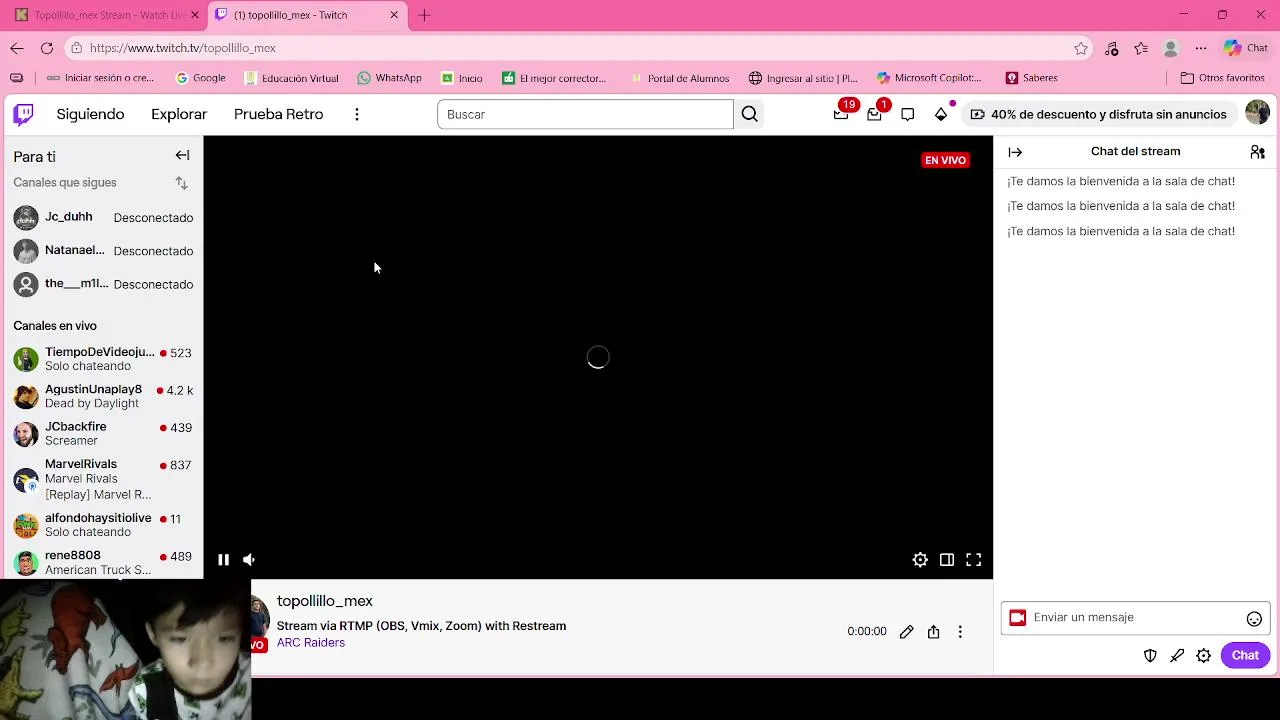Open the Portal de Alumnos bookmark
Viewport: 1280px width, 720px height.
[x=679, y=78]
